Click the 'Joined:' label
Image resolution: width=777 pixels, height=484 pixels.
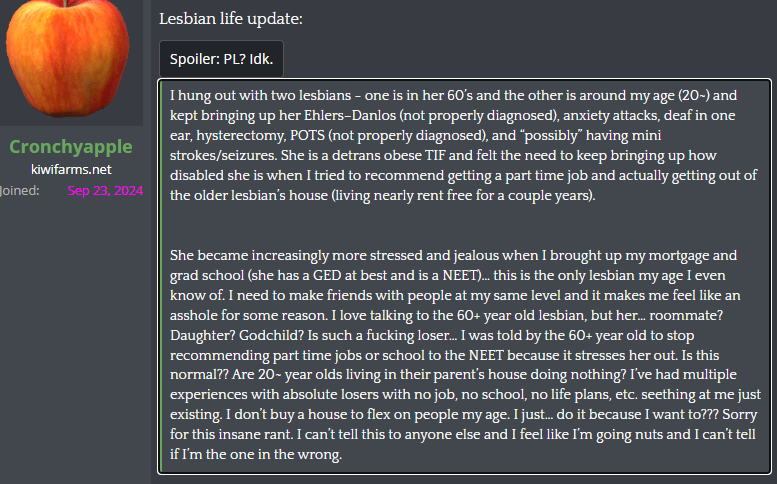pos(19,191)
